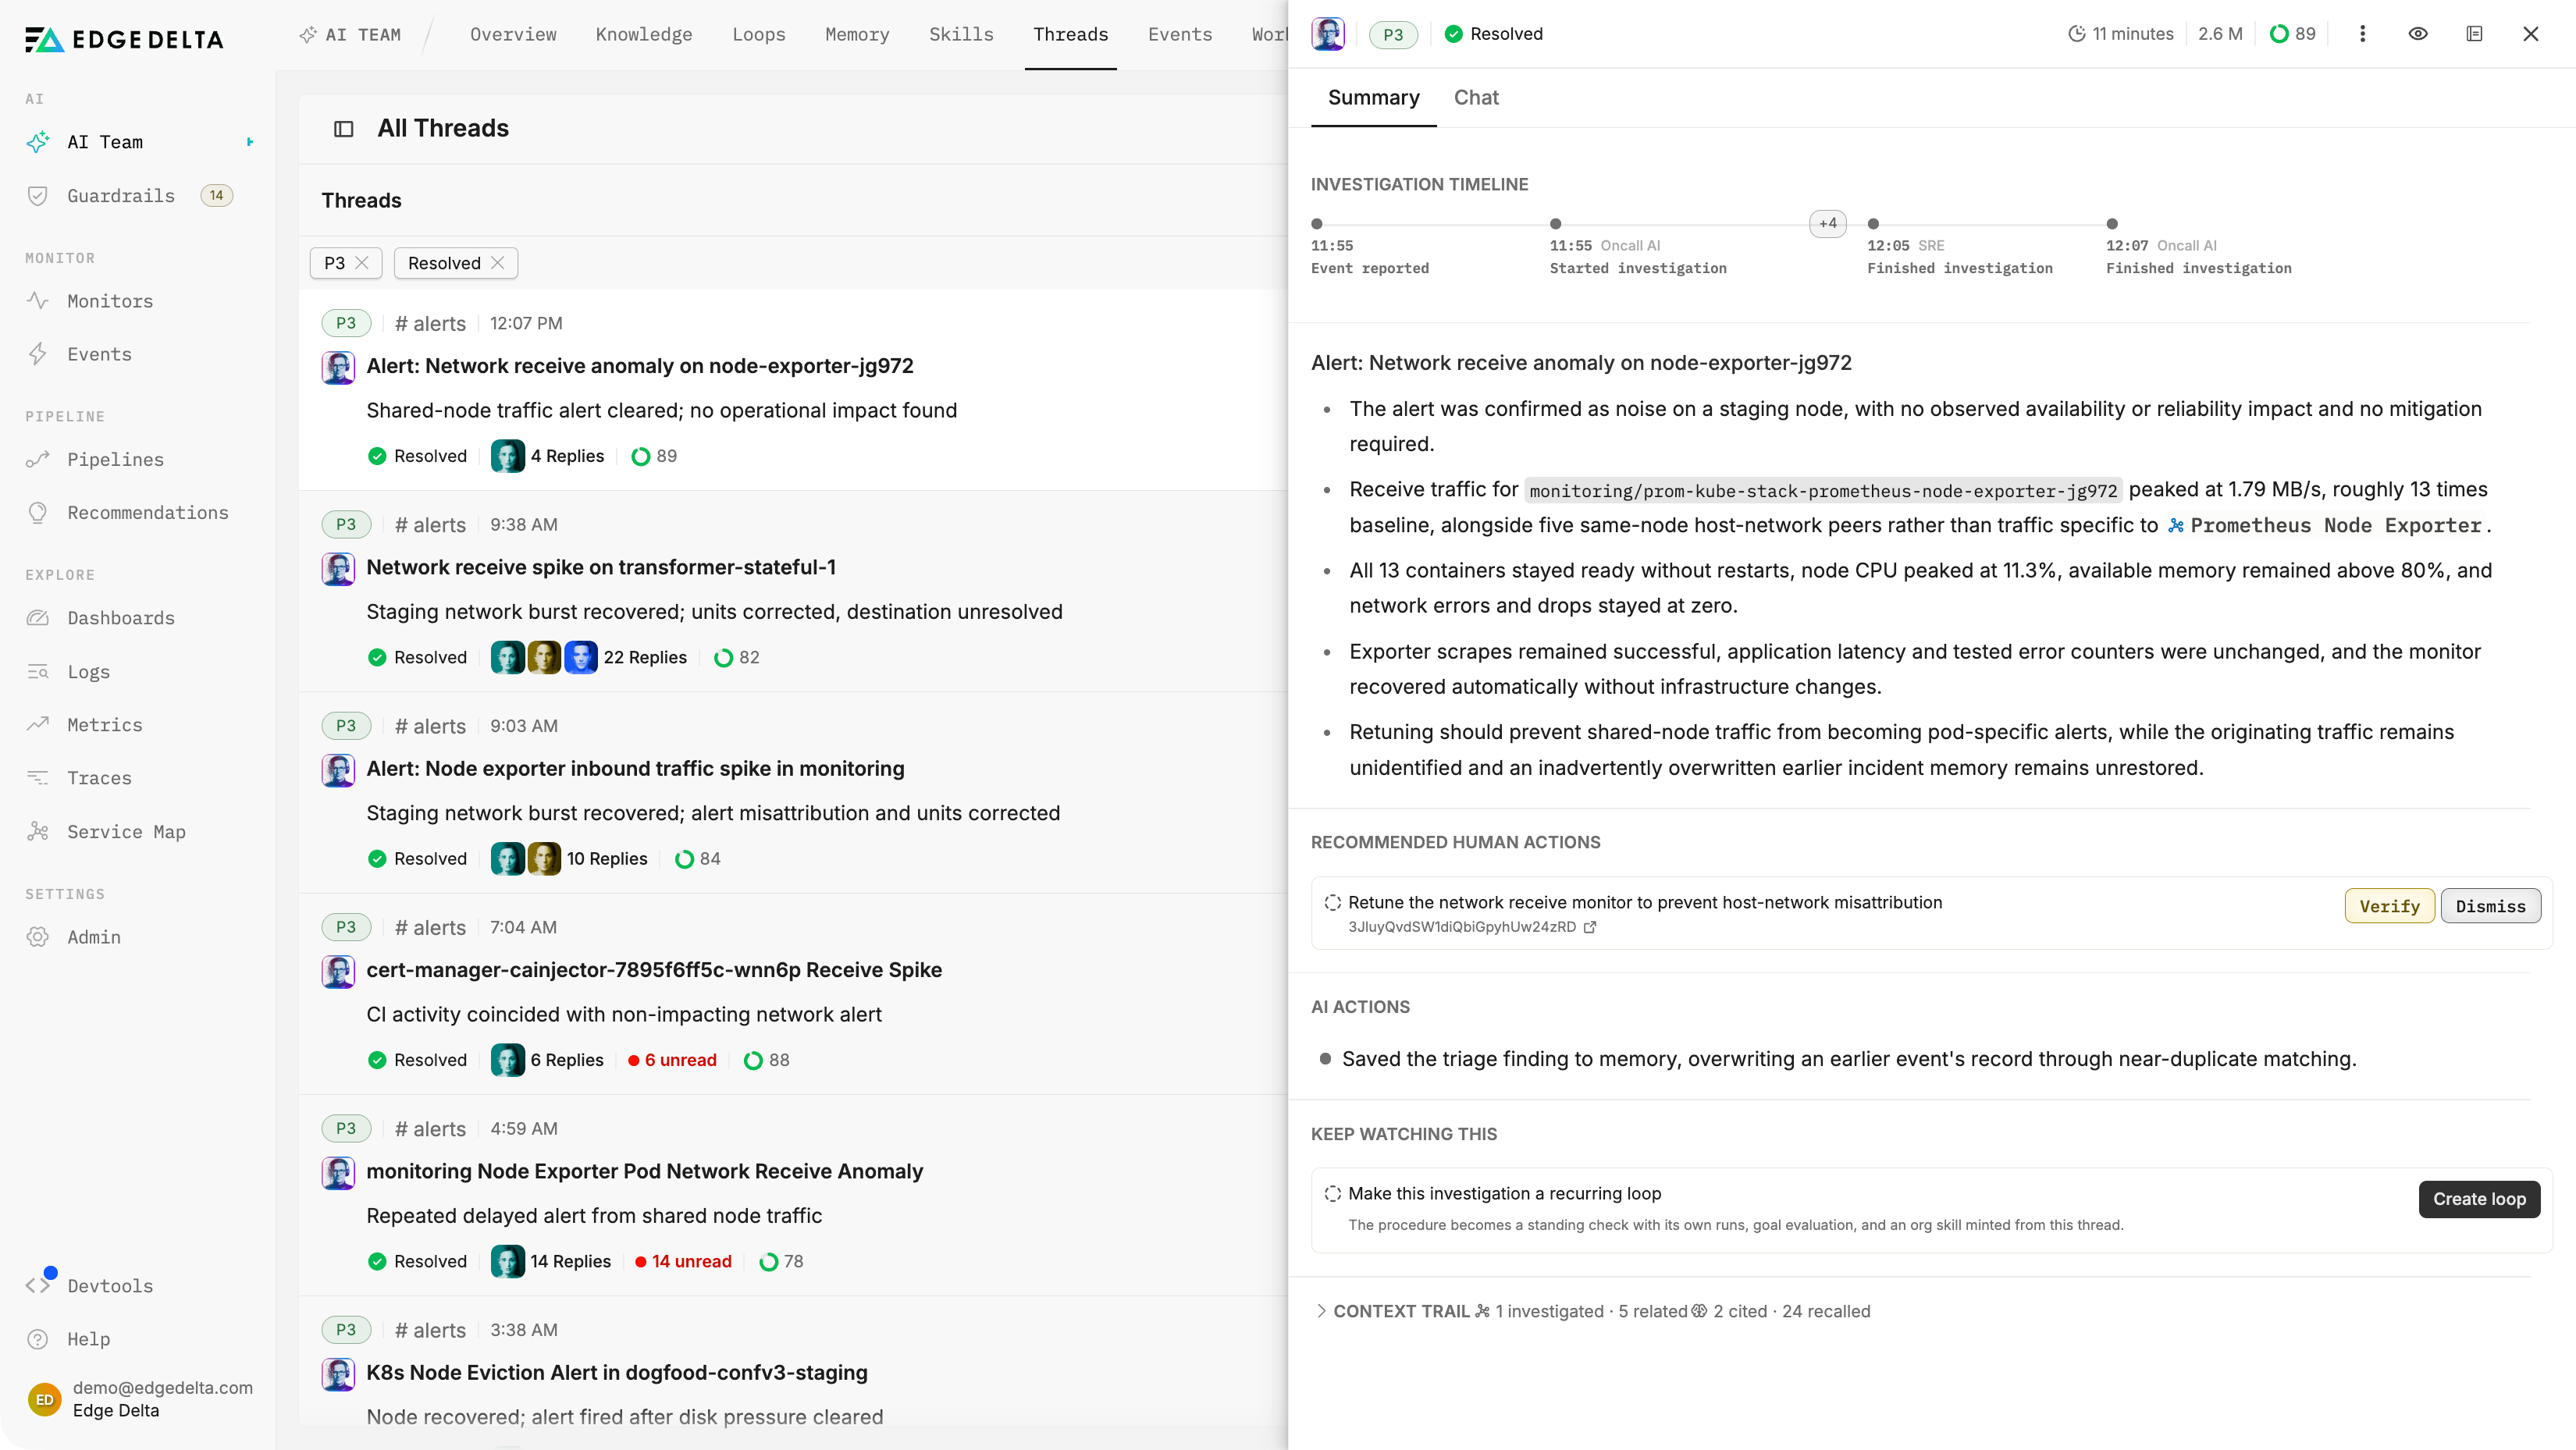Open AI Team in sidebar
This screenshot has height=1450, width=2576.
pyautogui.click(x=105, y=142)
